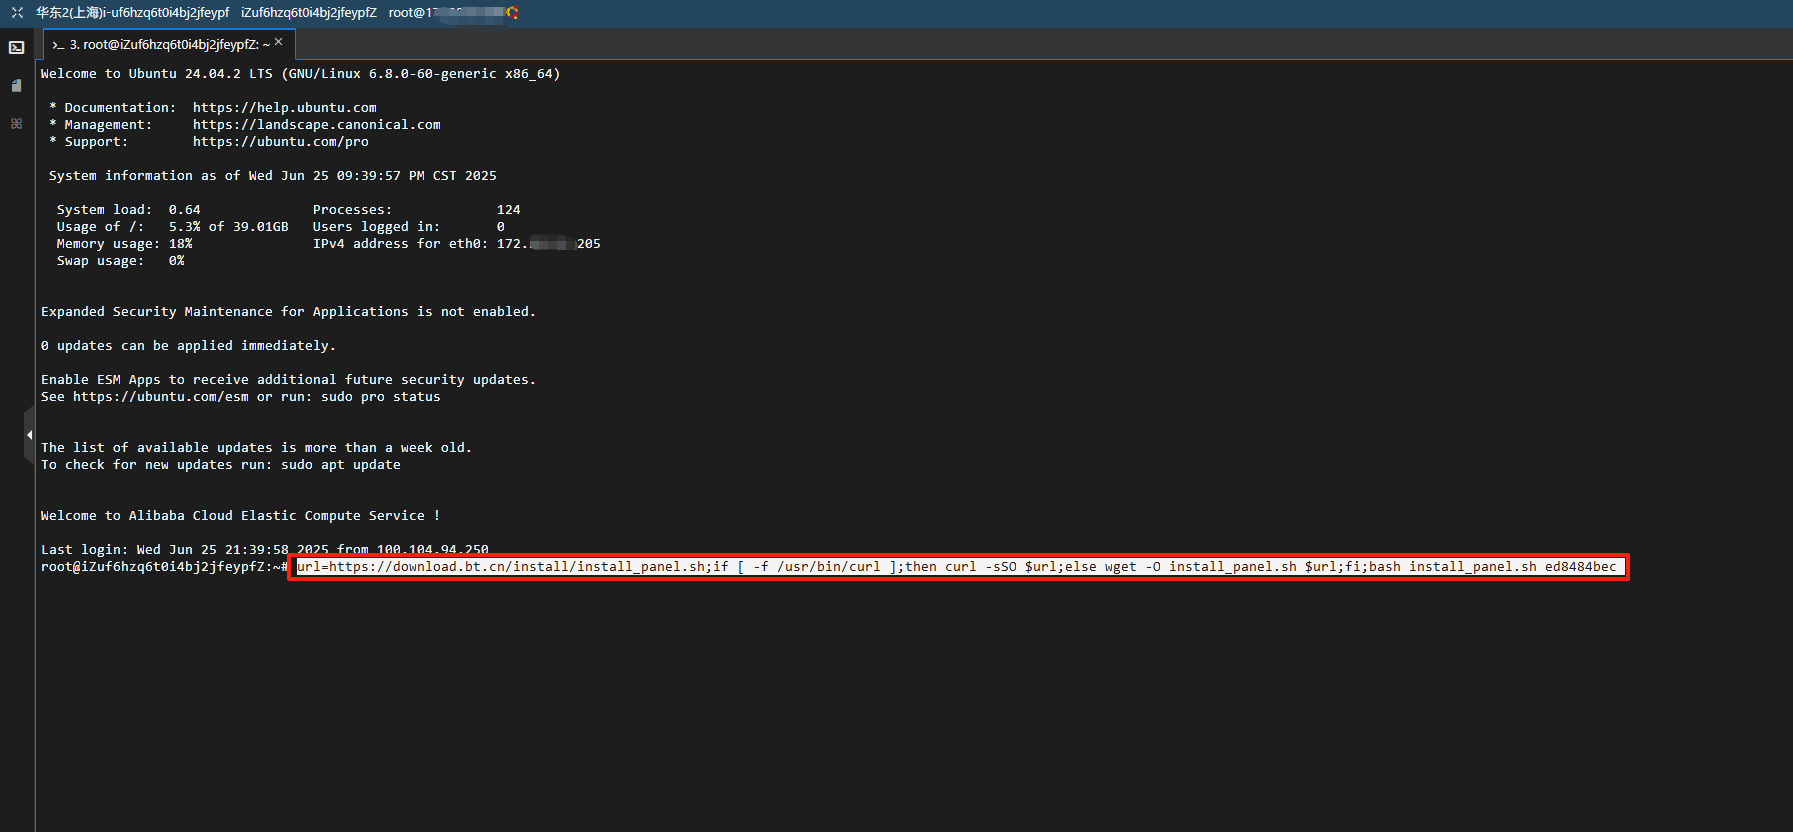
Task: Click the 'System load: 0.64' entry
Action: [x=129, y=209]
